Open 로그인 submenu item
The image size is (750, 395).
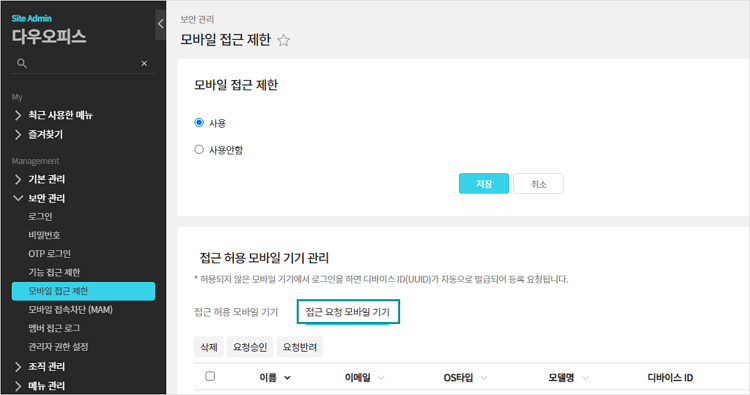pos(40,217)
